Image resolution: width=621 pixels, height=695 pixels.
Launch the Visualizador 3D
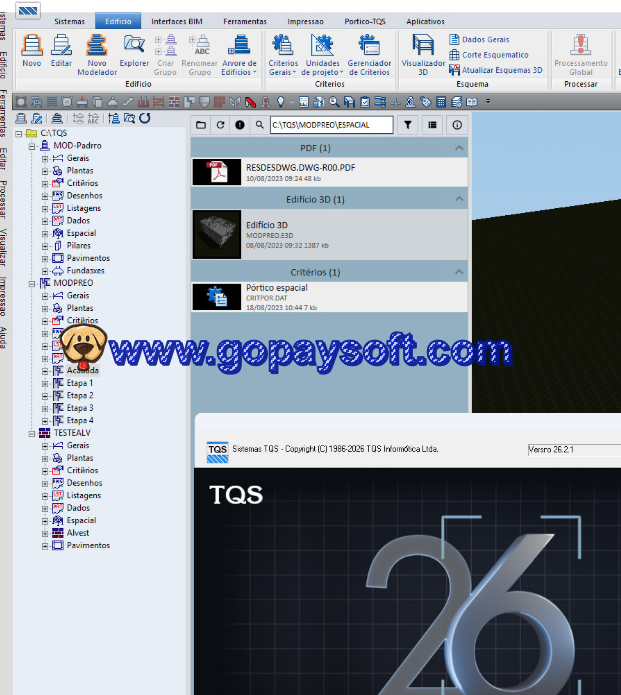(423, 49)
